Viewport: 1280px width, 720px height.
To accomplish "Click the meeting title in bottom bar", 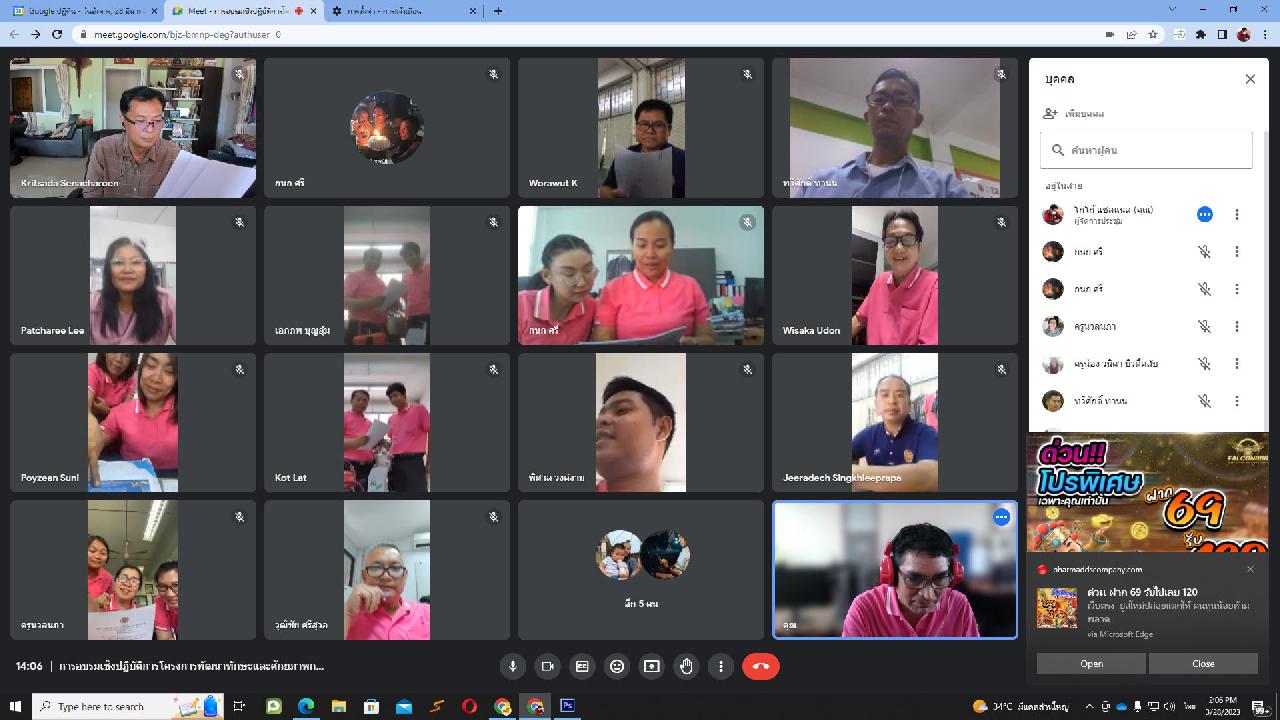I will (x=192, y=666).
